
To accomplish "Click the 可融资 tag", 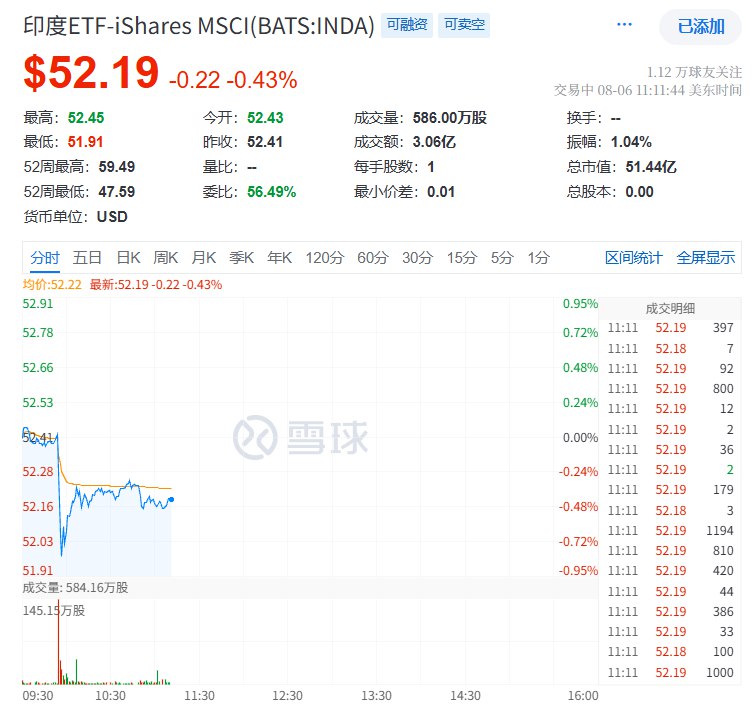I will pos(407,25).
